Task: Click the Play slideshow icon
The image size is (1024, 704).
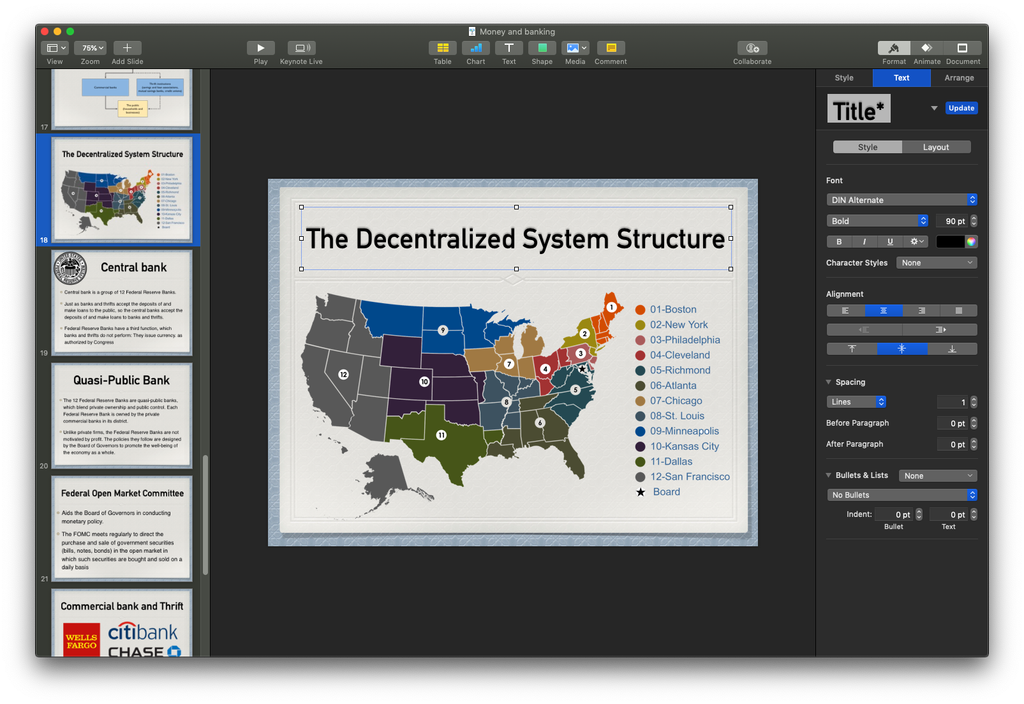Action: [261, 48]
